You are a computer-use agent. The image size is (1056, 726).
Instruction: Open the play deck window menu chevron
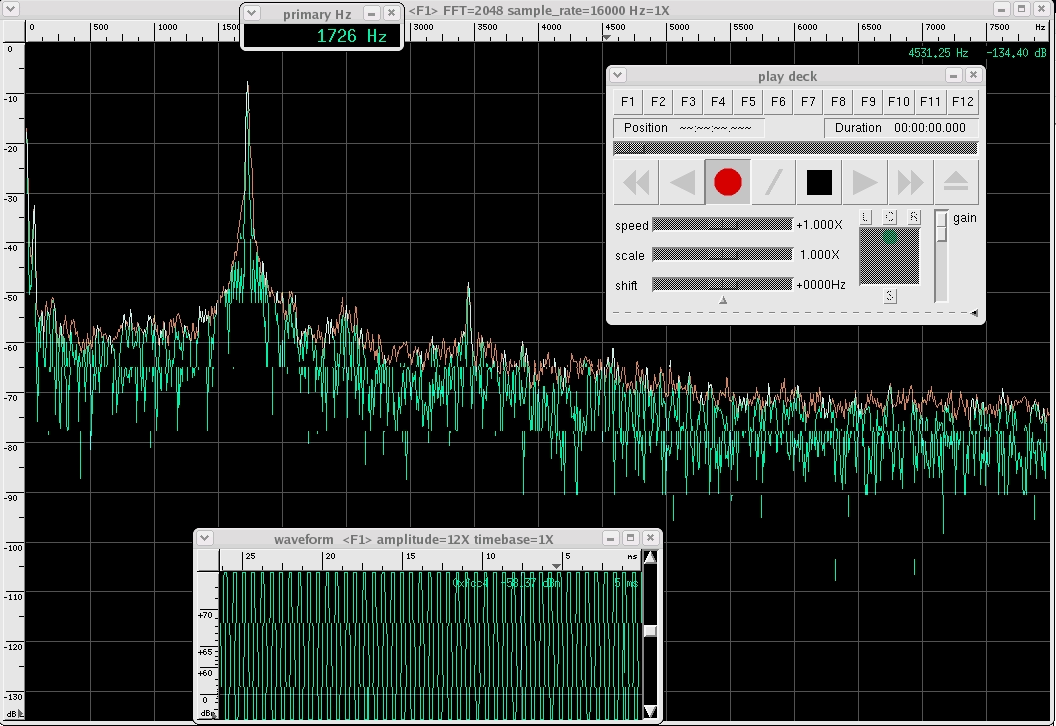pyautogui.click(x=618, y=76)
